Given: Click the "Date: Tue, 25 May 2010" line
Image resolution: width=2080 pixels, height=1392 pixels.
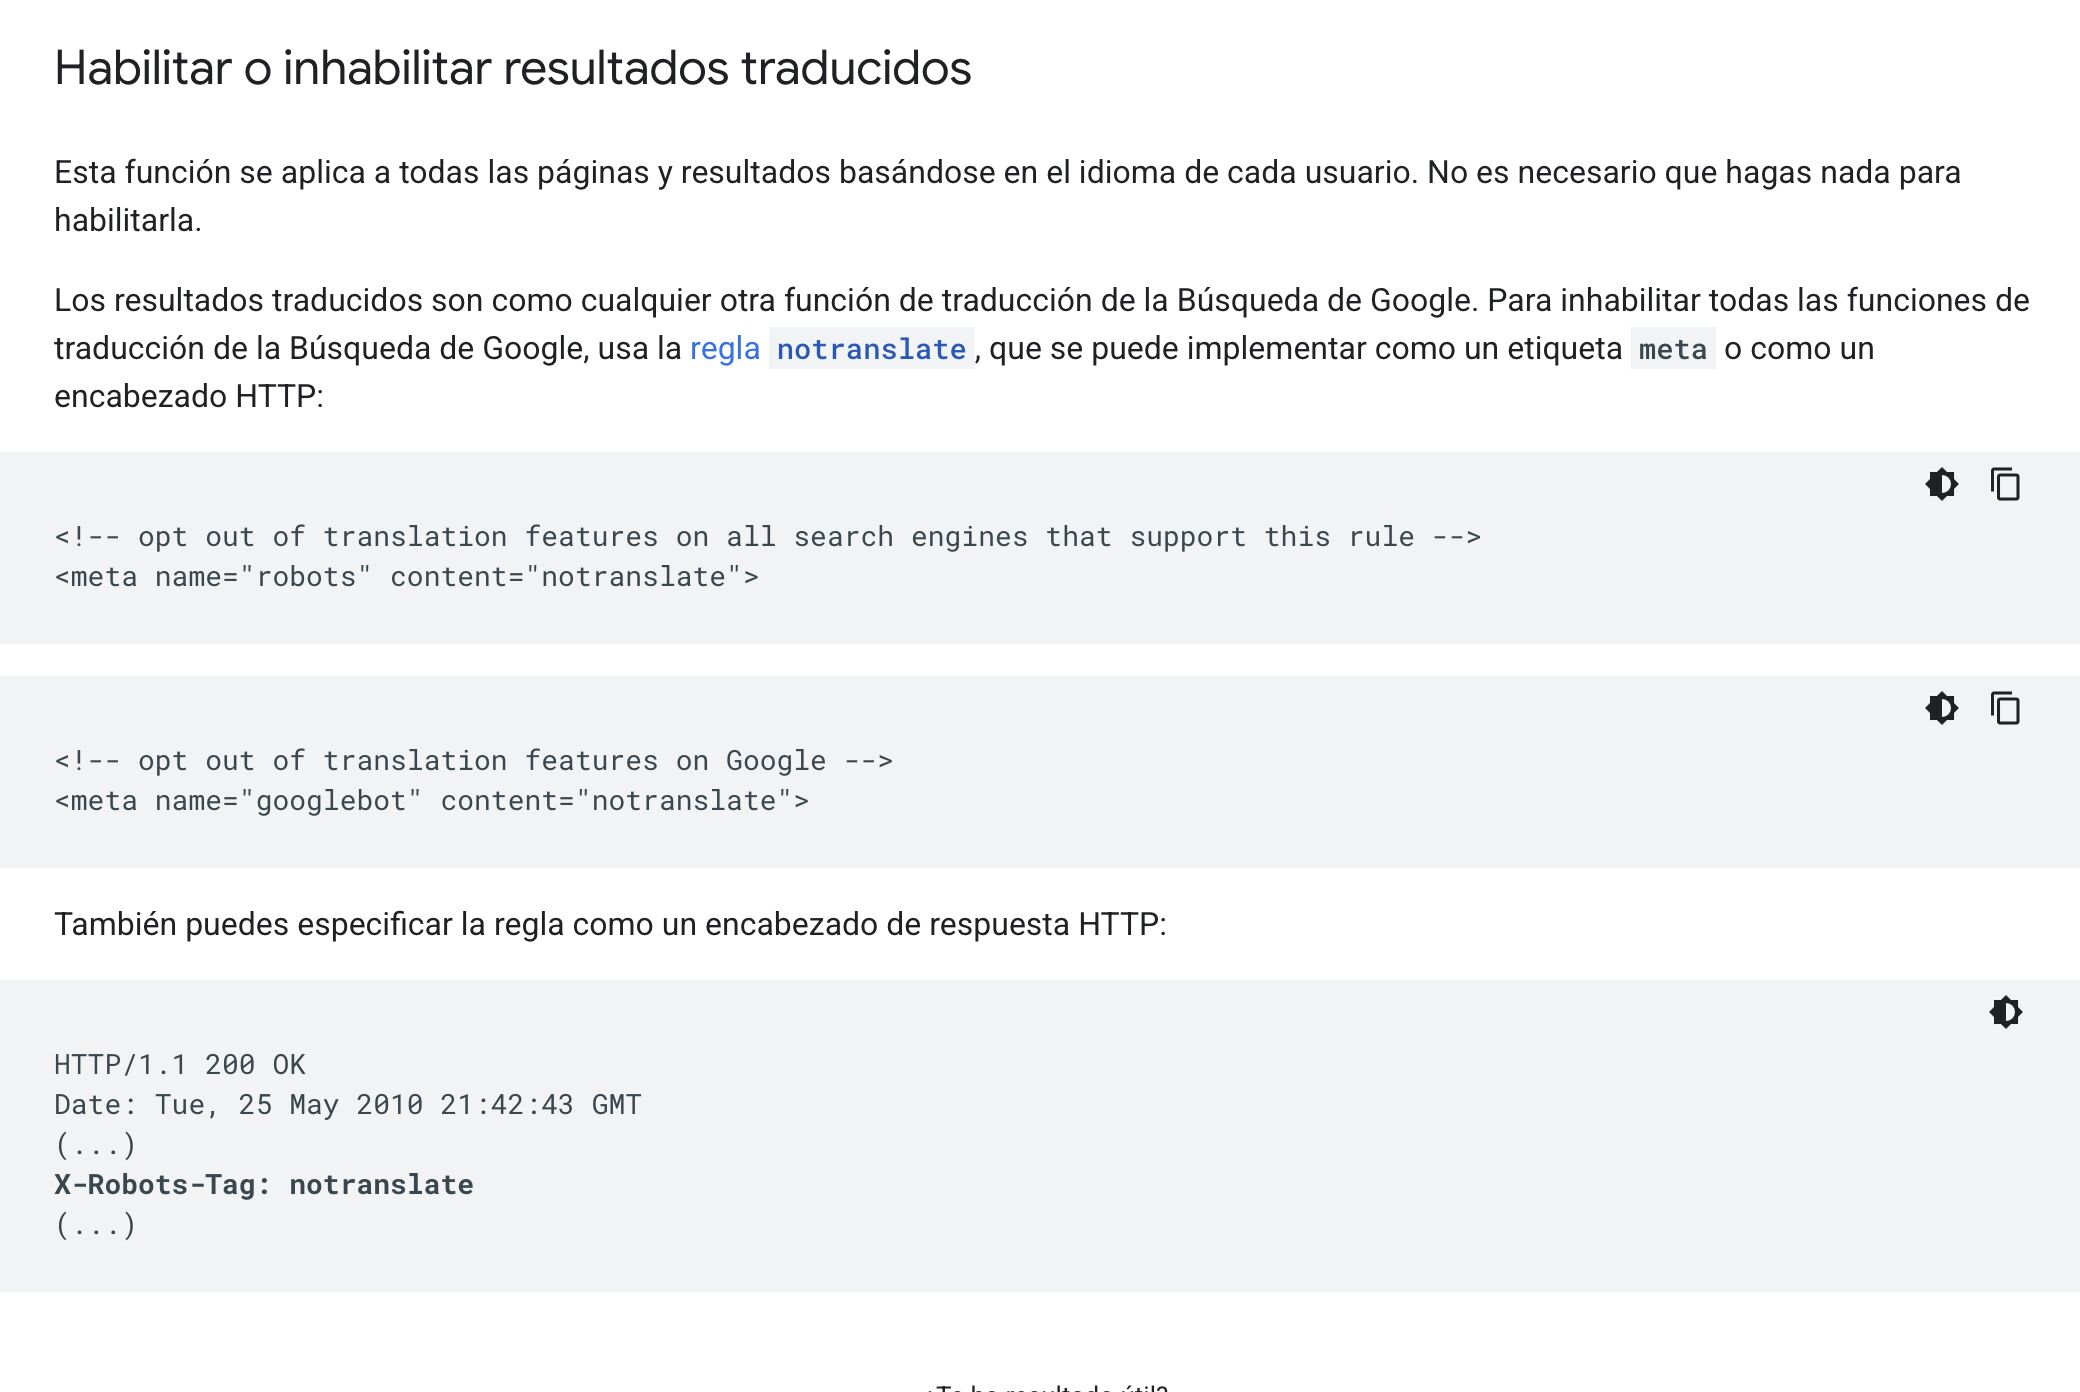Looking at the screenshot, I should pos(347,1105).
